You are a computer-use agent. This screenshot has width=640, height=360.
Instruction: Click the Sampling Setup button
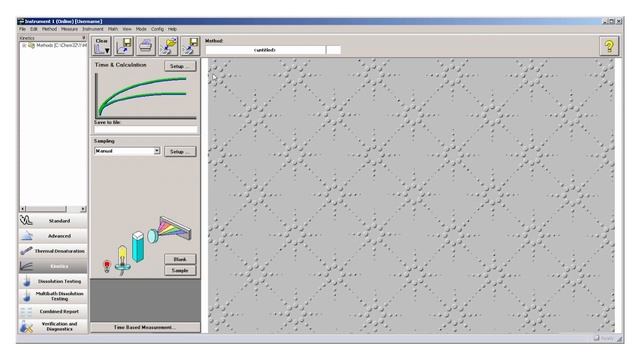[180, 151]
